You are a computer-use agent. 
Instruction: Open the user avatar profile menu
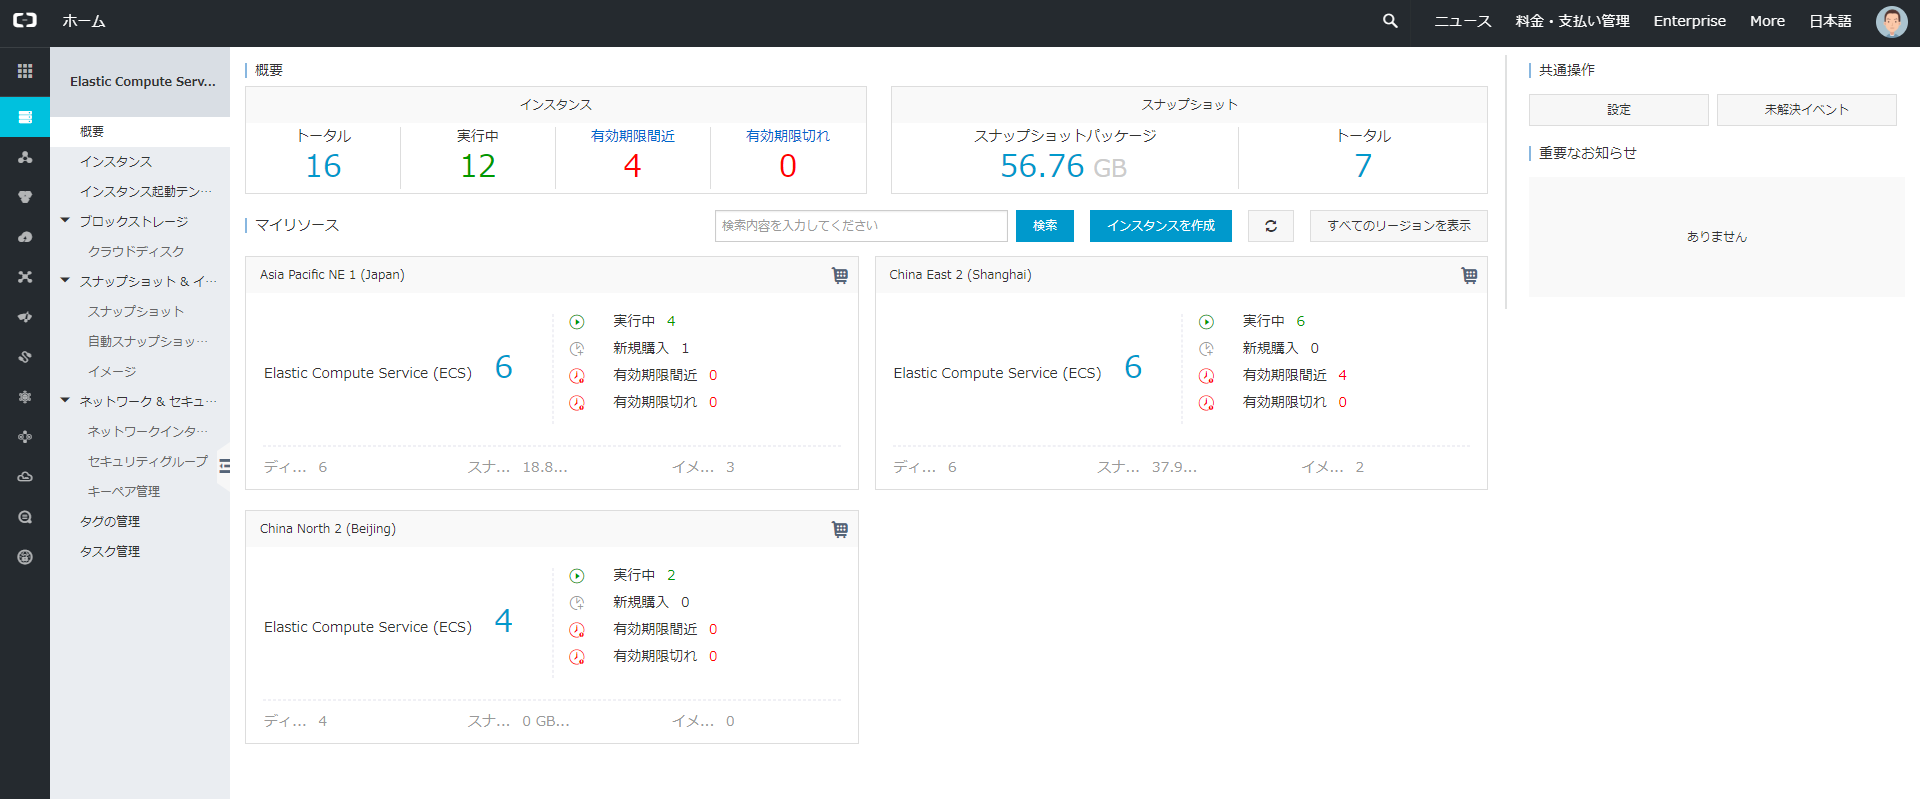(1891, 21)
